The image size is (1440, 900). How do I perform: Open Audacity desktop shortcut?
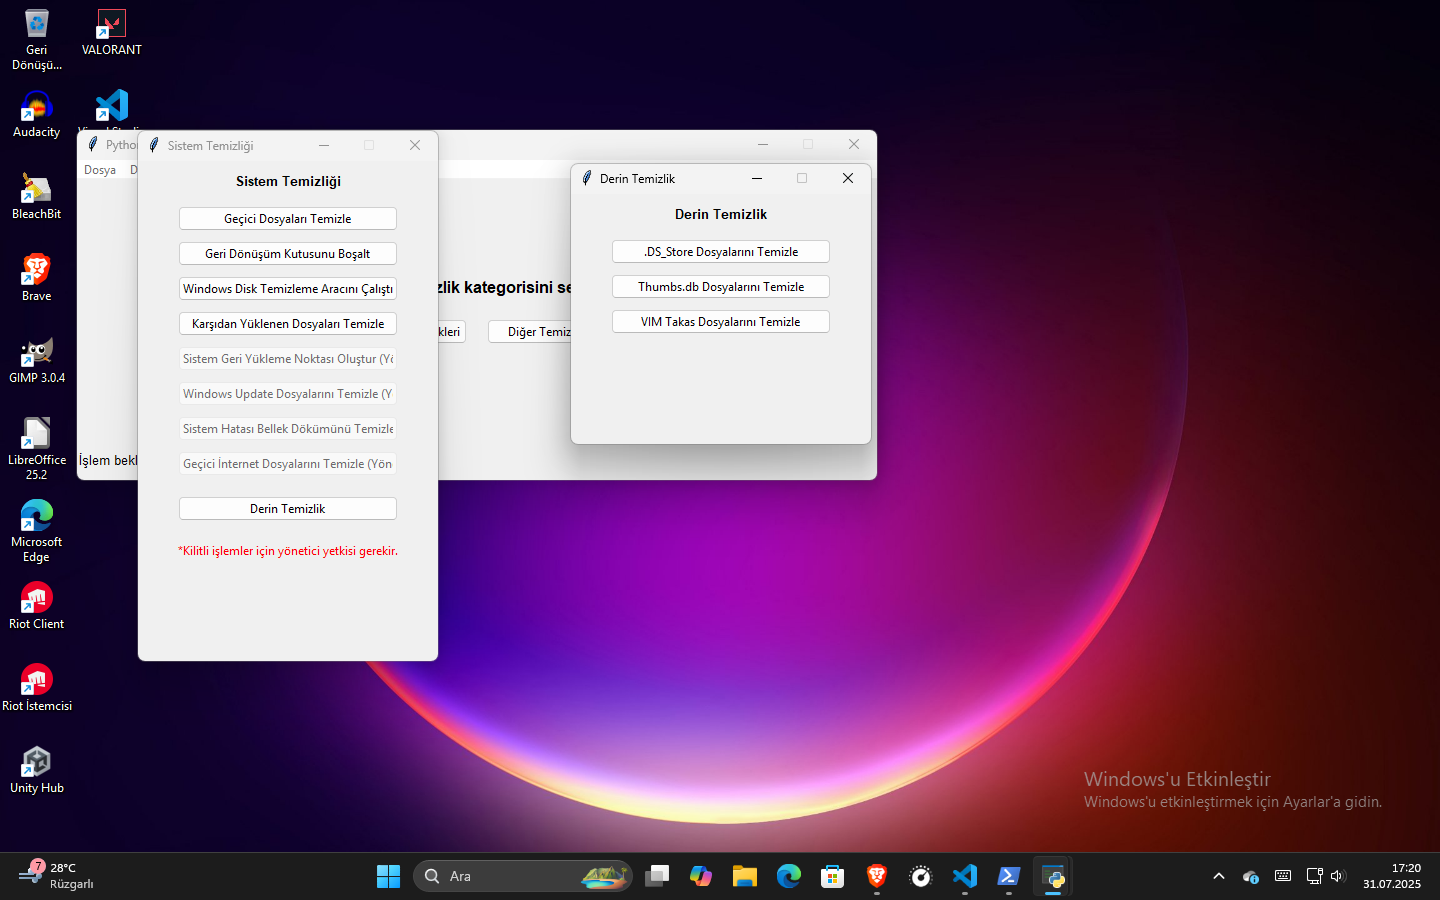click(37, 115)
